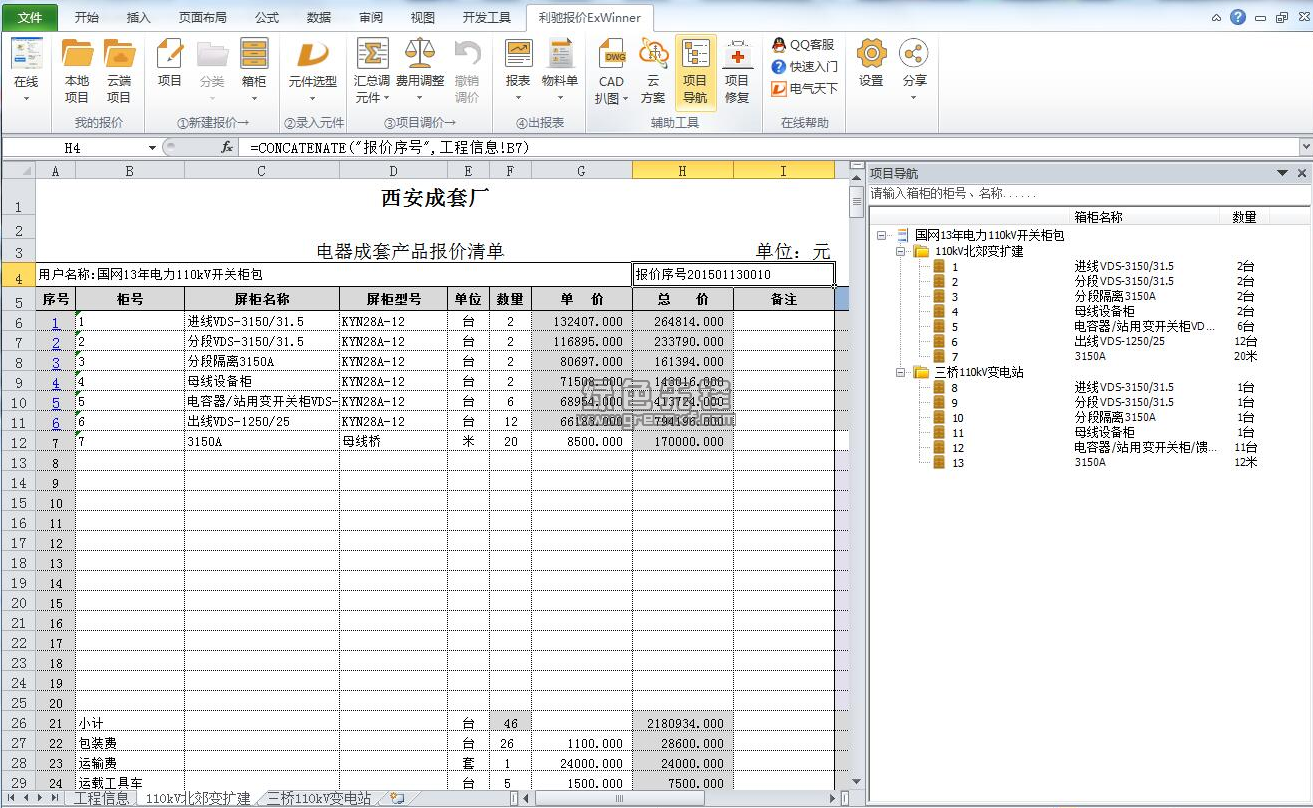Viewport: 1313px width, 808px height.
Task: Open the 云方案 cloud scheme icon
Action: 653,54
